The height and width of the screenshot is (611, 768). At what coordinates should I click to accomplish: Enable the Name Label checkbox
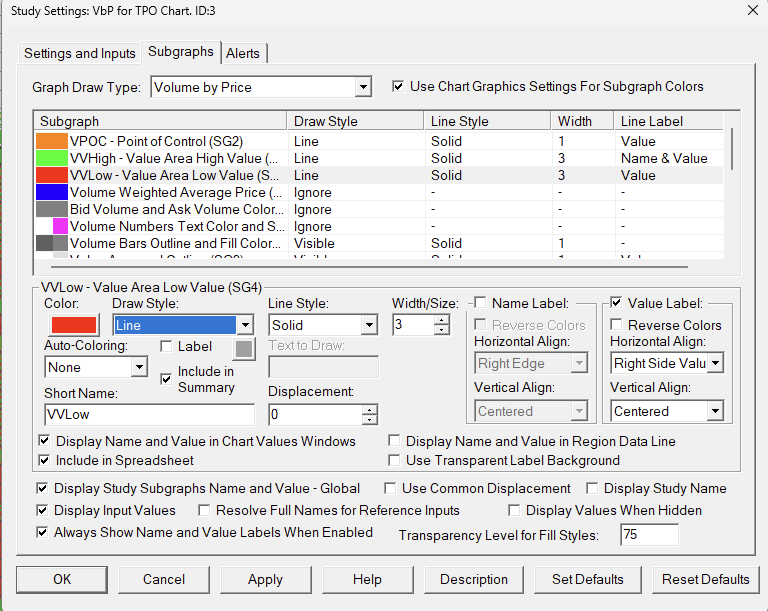(480, 303)
